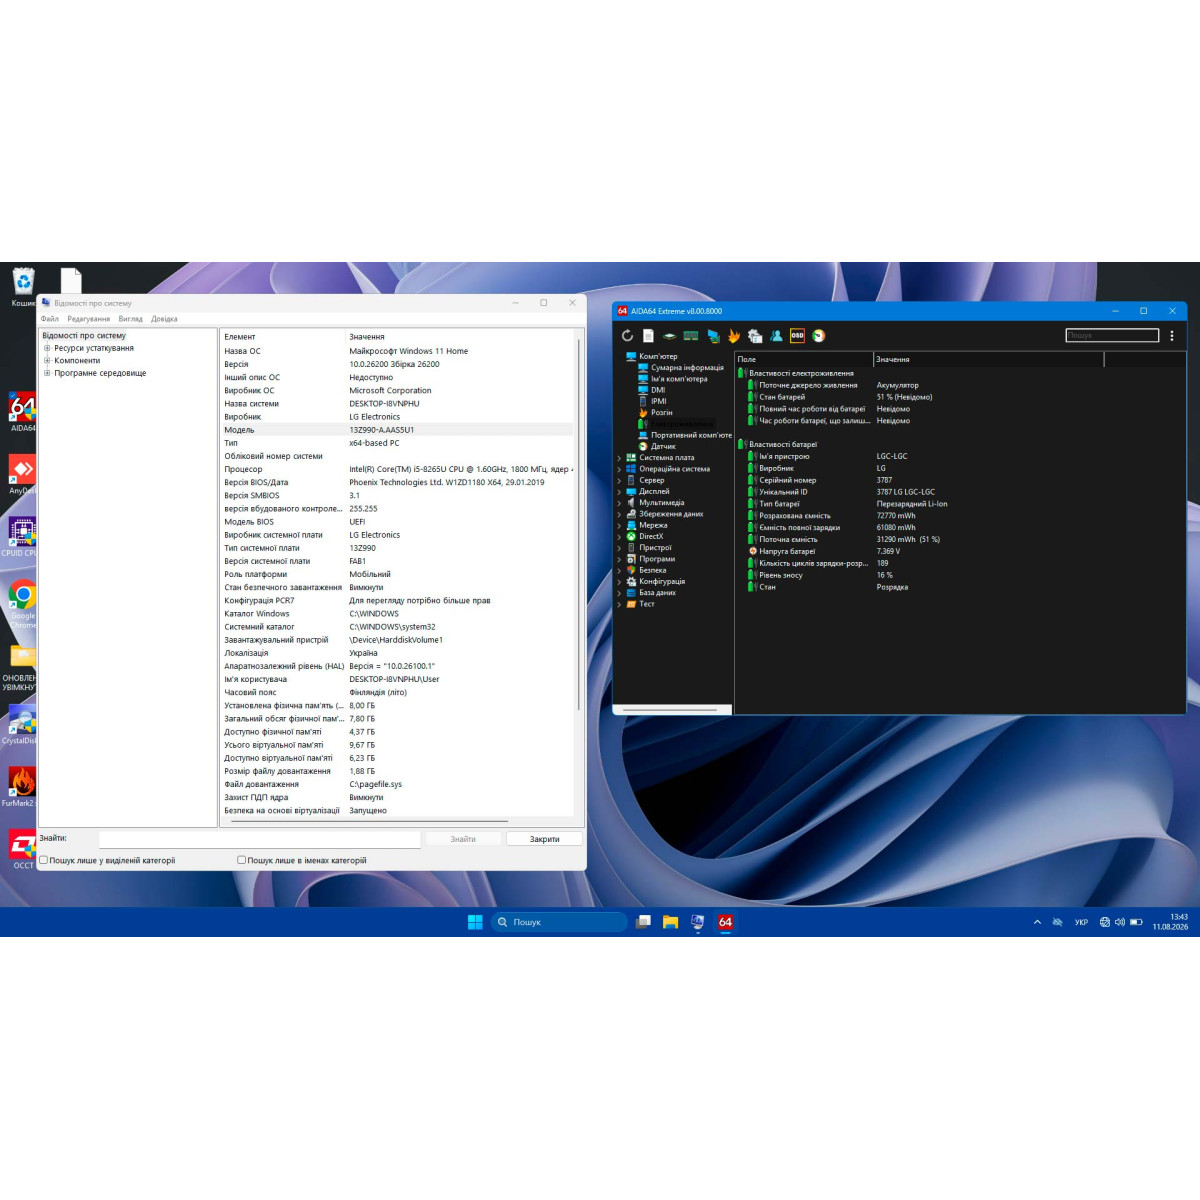
Task: Click the 'Елемент' column header
Action: click(x=283, y=337)
